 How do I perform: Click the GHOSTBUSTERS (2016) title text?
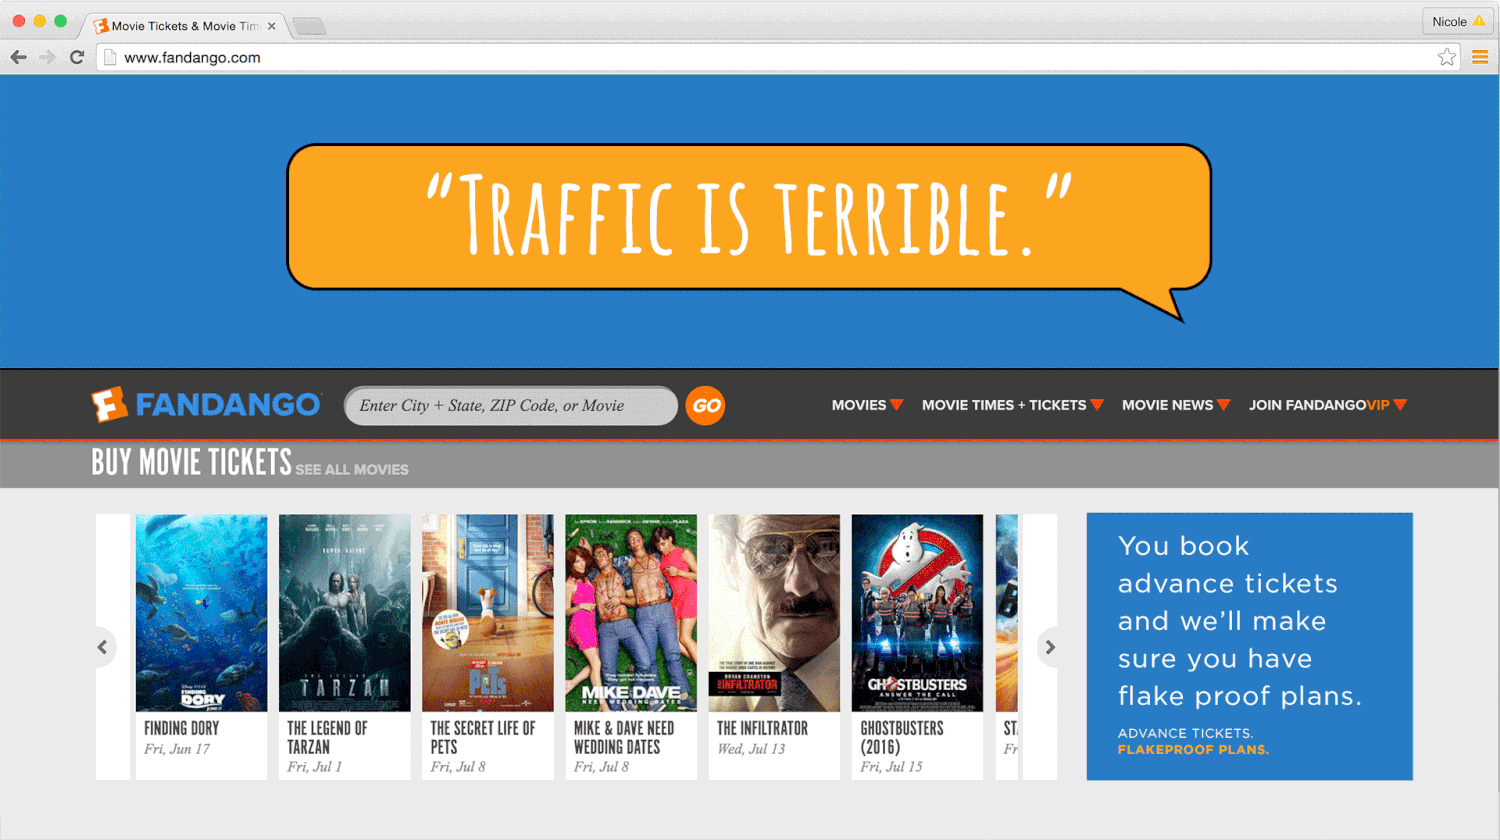click(902, 737)
